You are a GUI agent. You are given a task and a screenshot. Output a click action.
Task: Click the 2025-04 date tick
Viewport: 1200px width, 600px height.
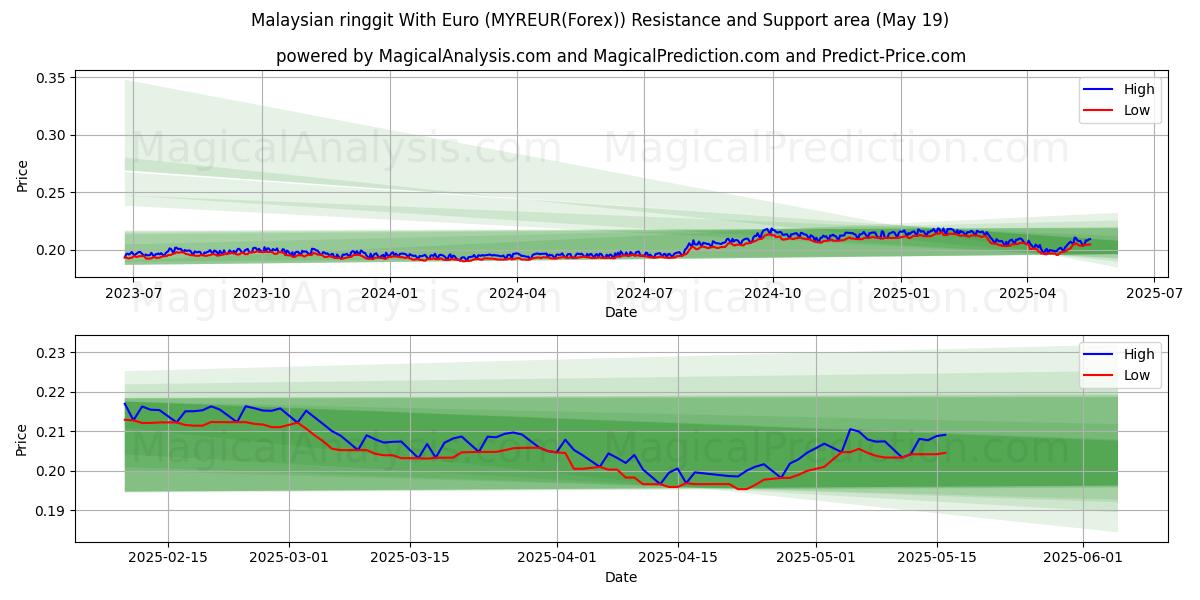(x=1026, y=294)
